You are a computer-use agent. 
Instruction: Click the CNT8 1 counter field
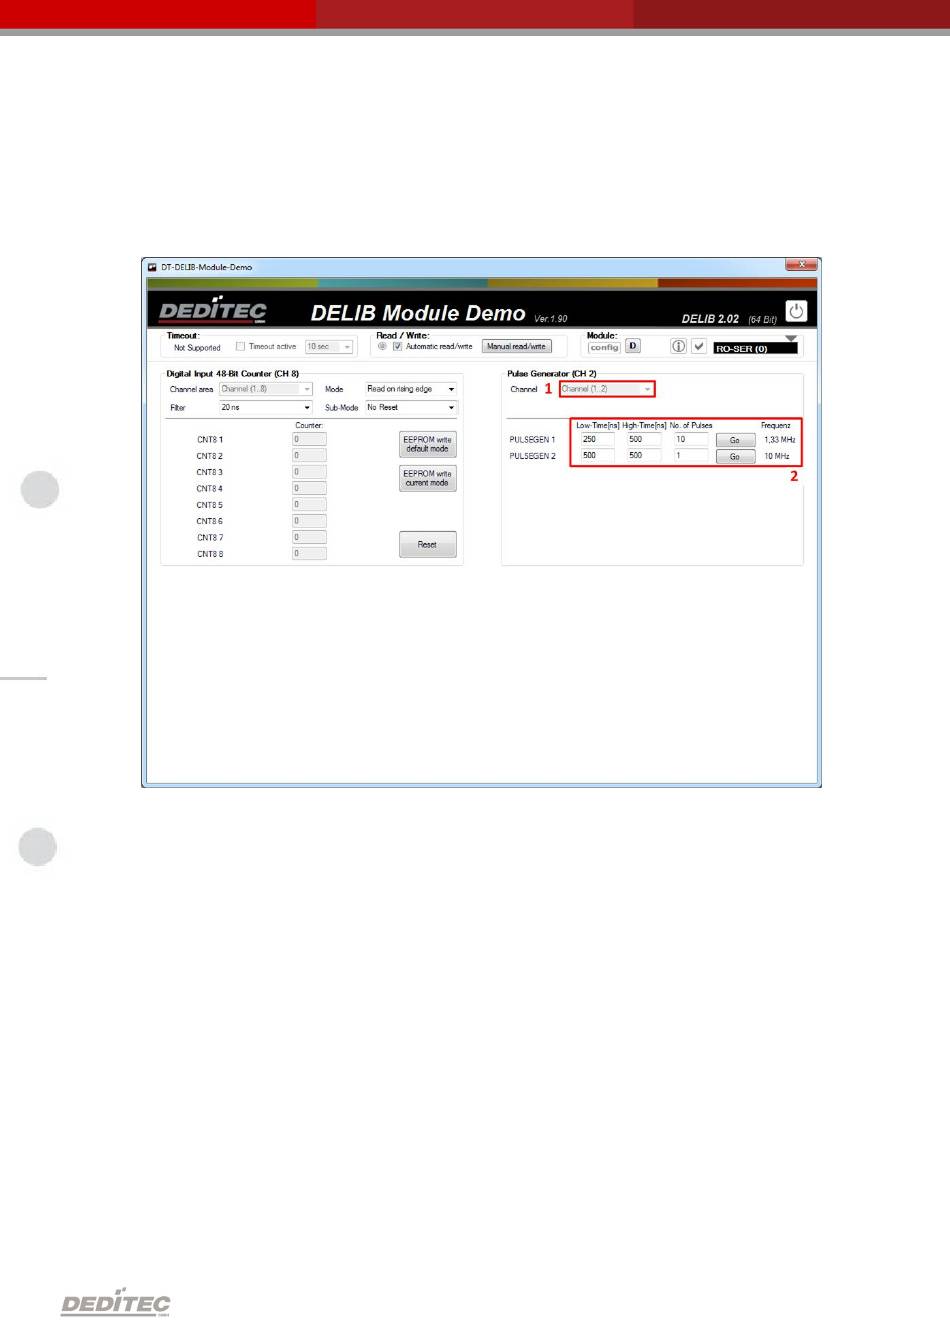[309, 439]
